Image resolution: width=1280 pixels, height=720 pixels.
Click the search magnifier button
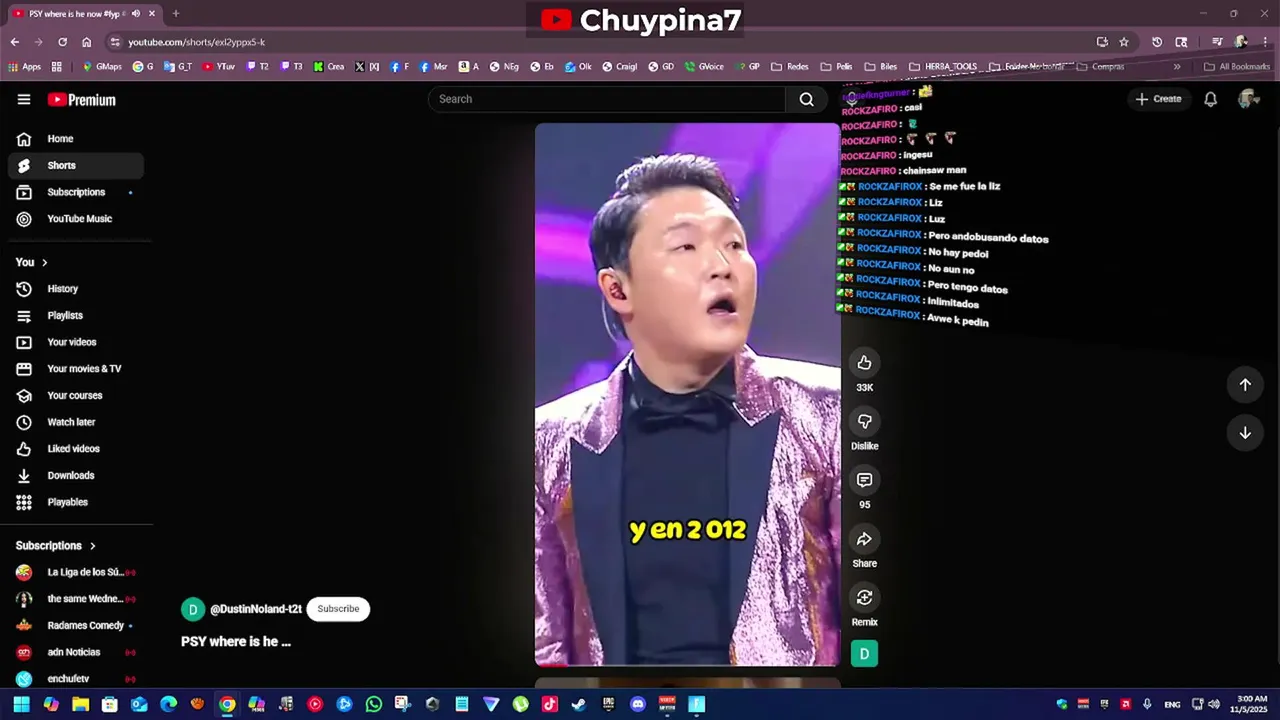point(806,99)
